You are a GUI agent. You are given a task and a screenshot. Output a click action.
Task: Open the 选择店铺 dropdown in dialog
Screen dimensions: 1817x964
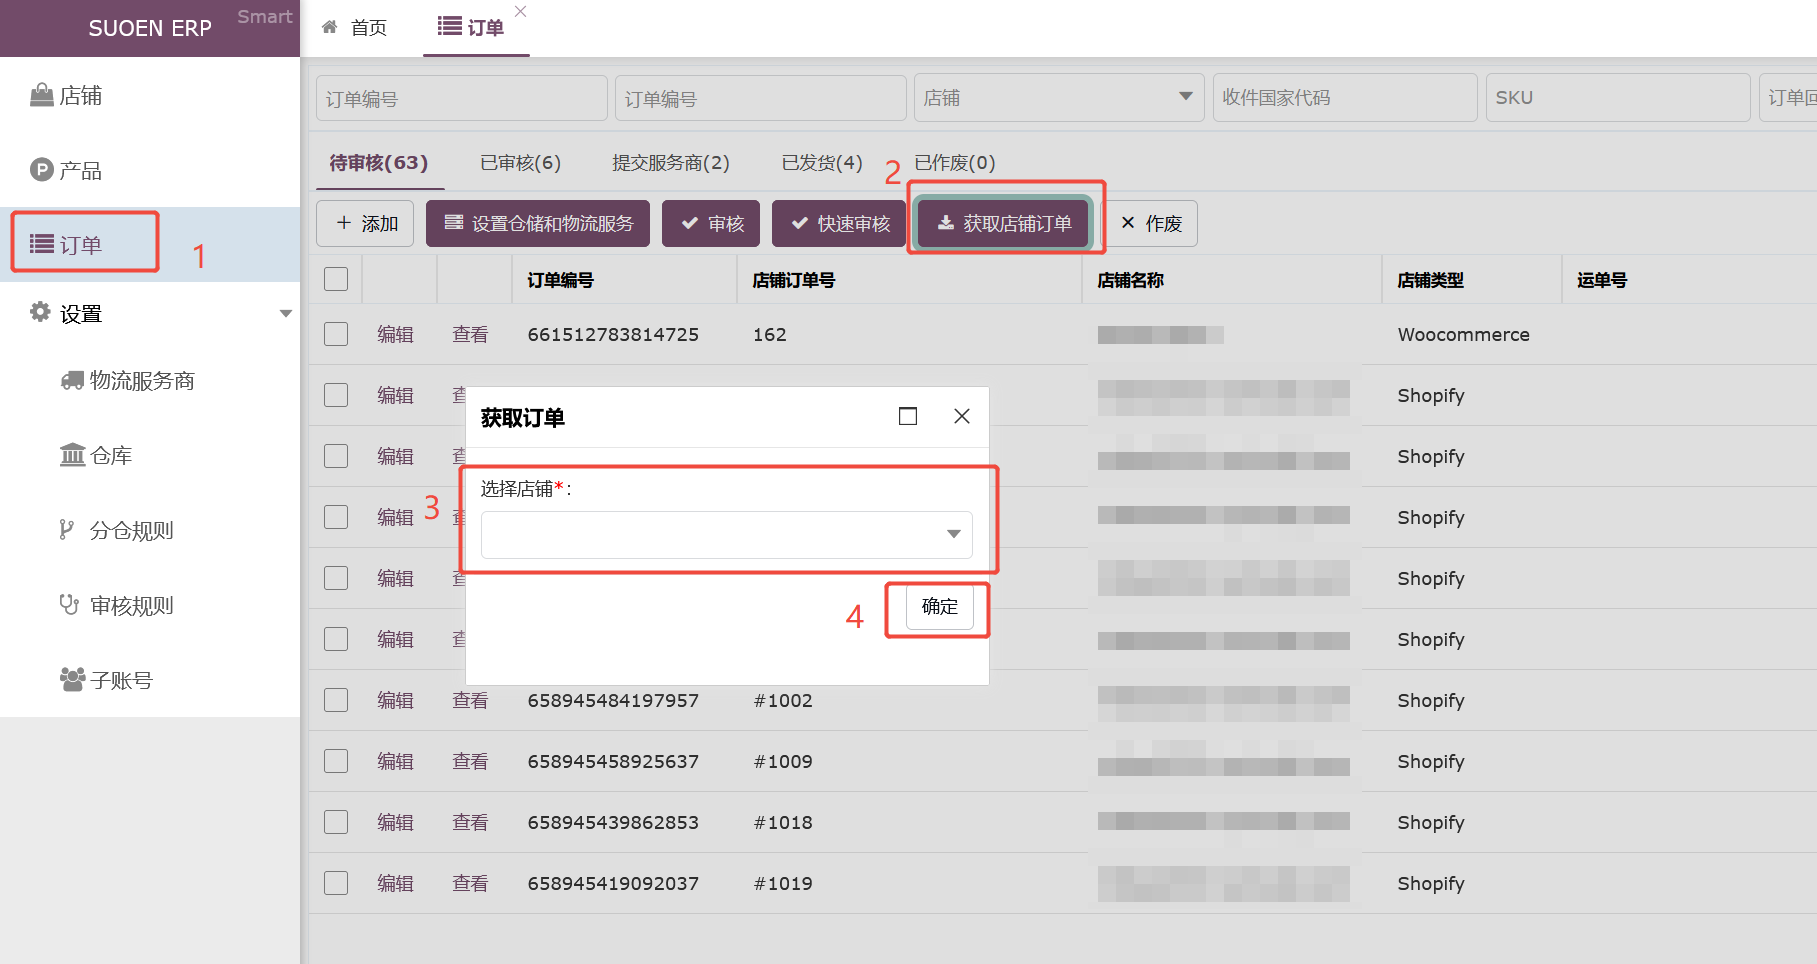point(727,534)
